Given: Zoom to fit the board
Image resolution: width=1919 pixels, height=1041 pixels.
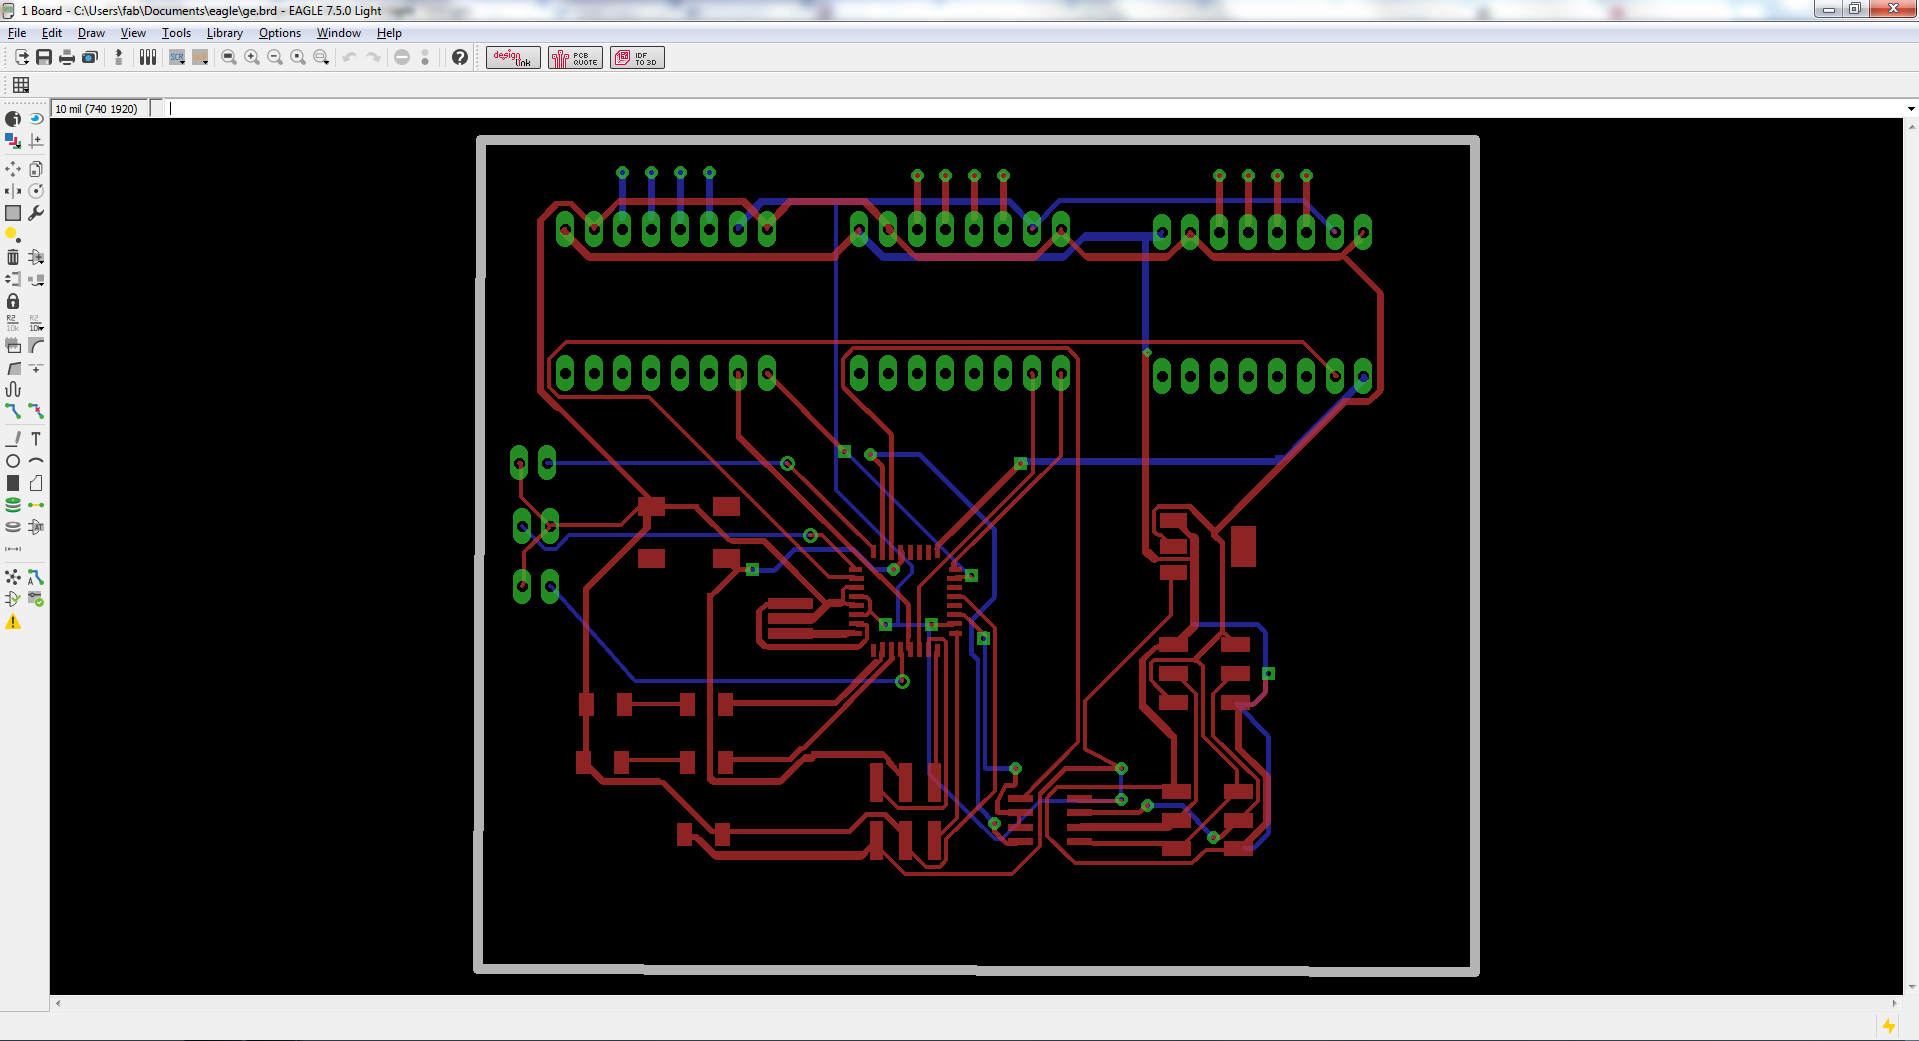Looking at the screenshot, I should pos(229,58).
